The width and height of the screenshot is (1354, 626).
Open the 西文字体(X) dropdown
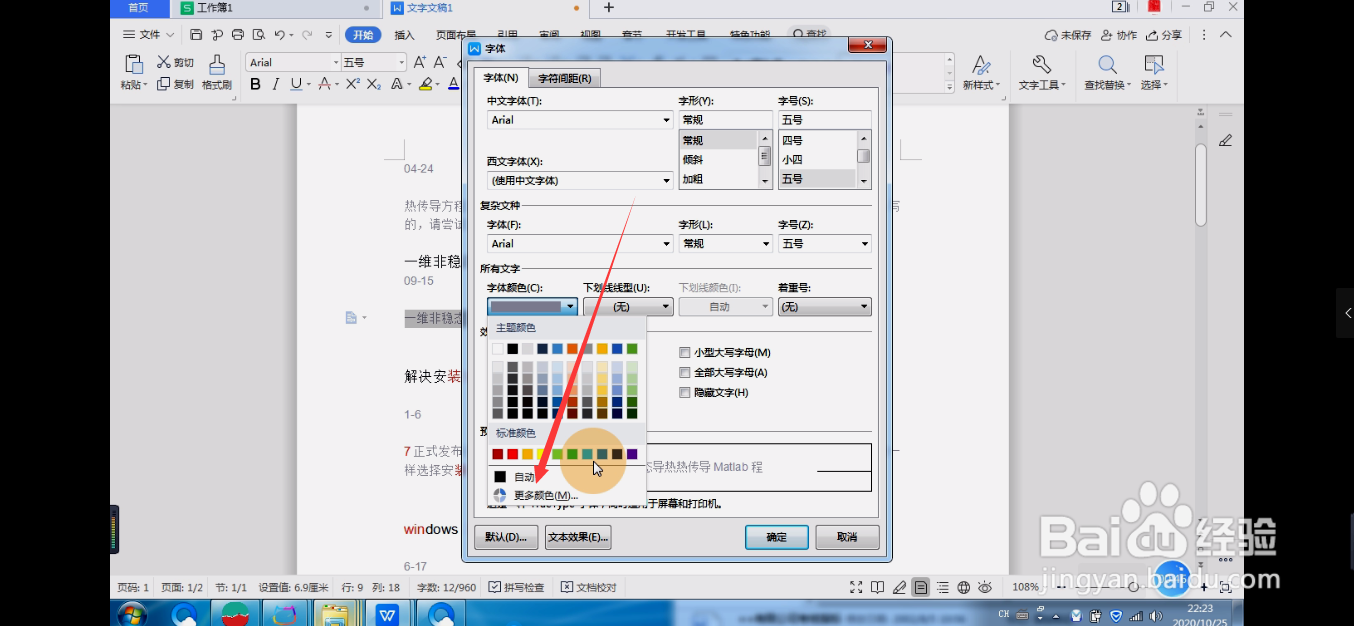click(x=664, y=180)
